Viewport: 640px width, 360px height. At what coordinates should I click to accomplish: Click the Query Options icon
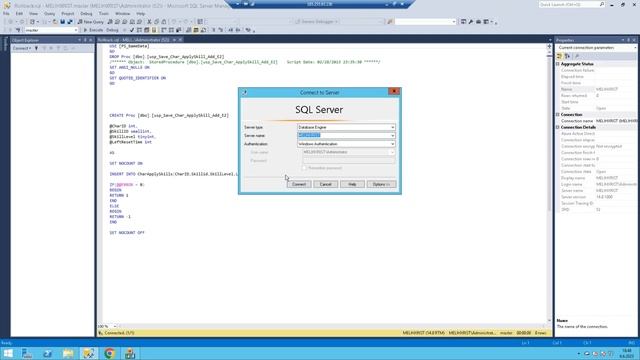coord(147,30)
